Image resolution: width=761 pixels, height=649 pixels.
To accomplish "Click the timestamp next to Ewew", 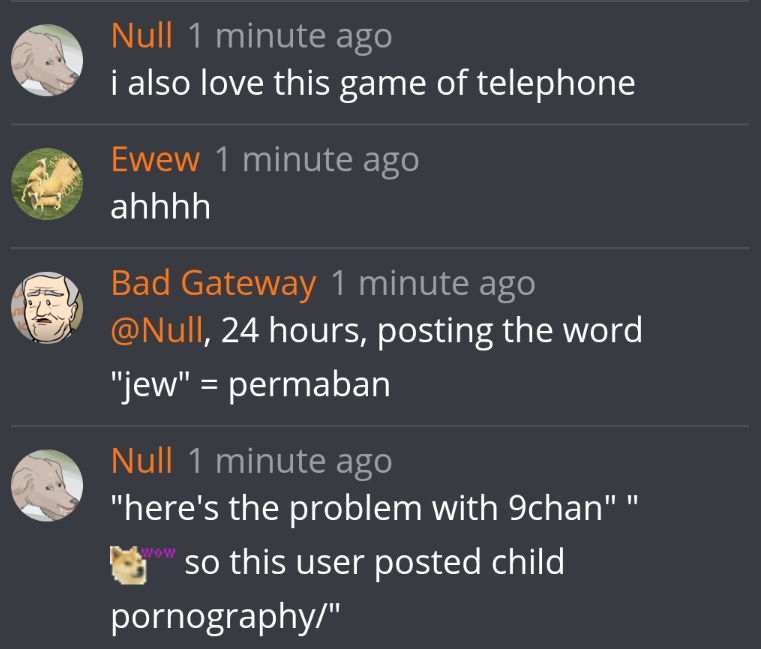I will pos(317,161).
